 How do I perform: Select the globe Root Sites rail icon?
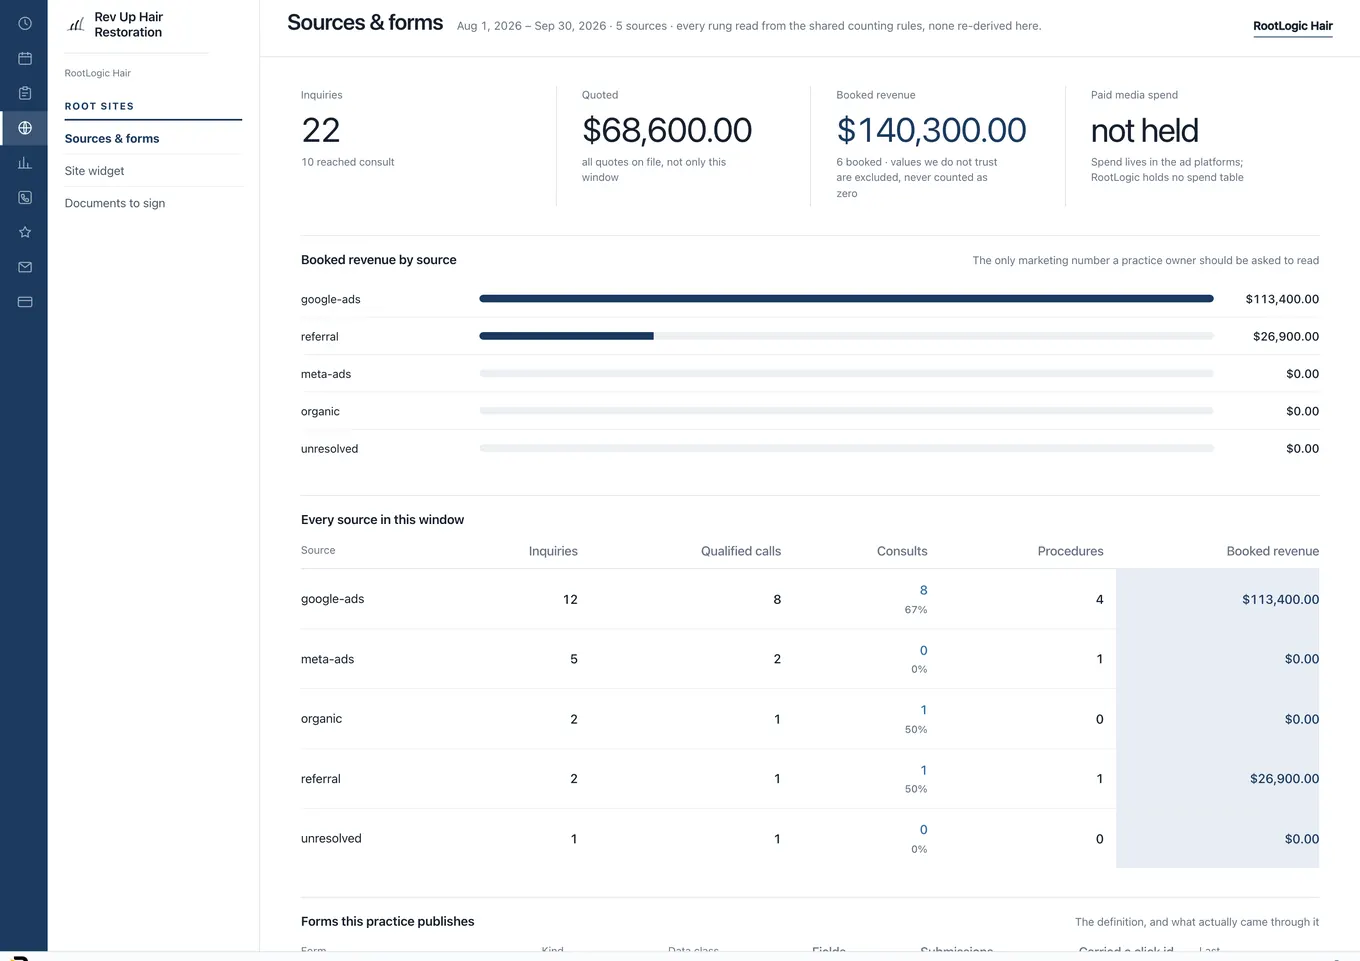pyautogui.click(x=25, y=128)
